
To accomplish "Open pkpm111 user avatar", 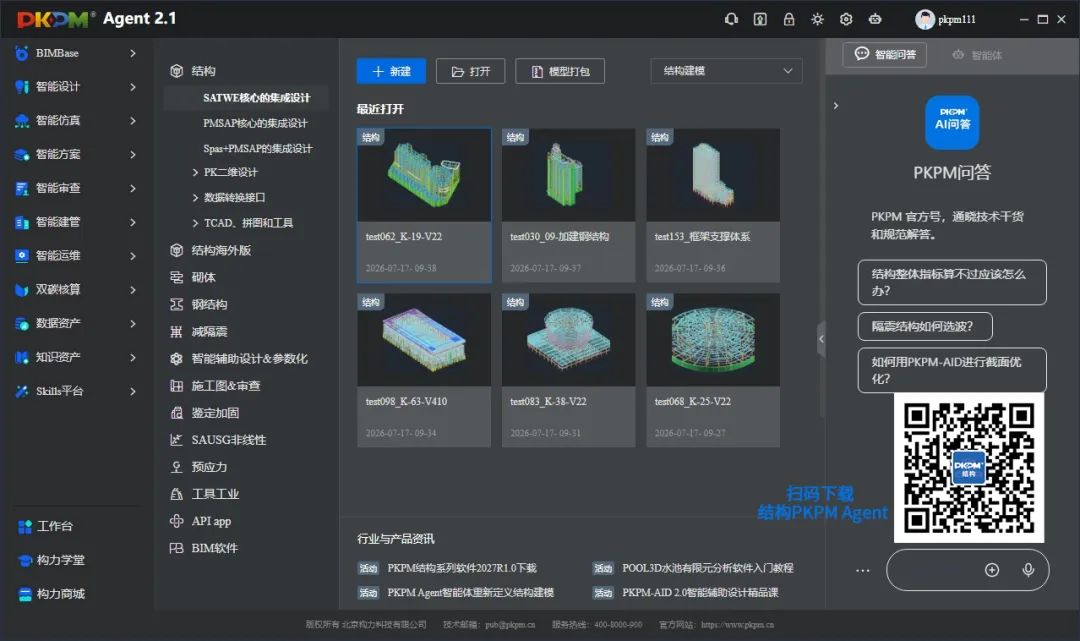I will coord(924,19).
